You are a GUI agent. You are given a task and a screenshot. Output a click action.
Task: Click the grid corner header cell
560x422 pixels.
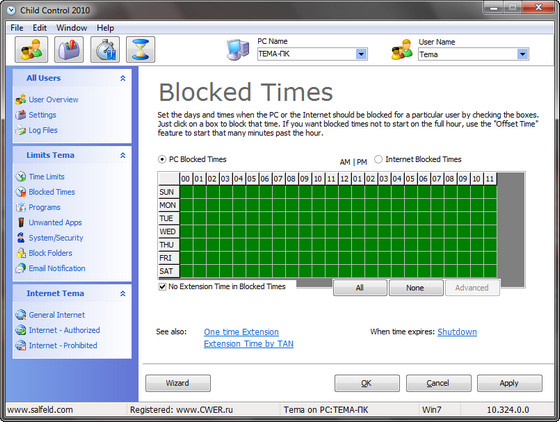pos(169,179)
